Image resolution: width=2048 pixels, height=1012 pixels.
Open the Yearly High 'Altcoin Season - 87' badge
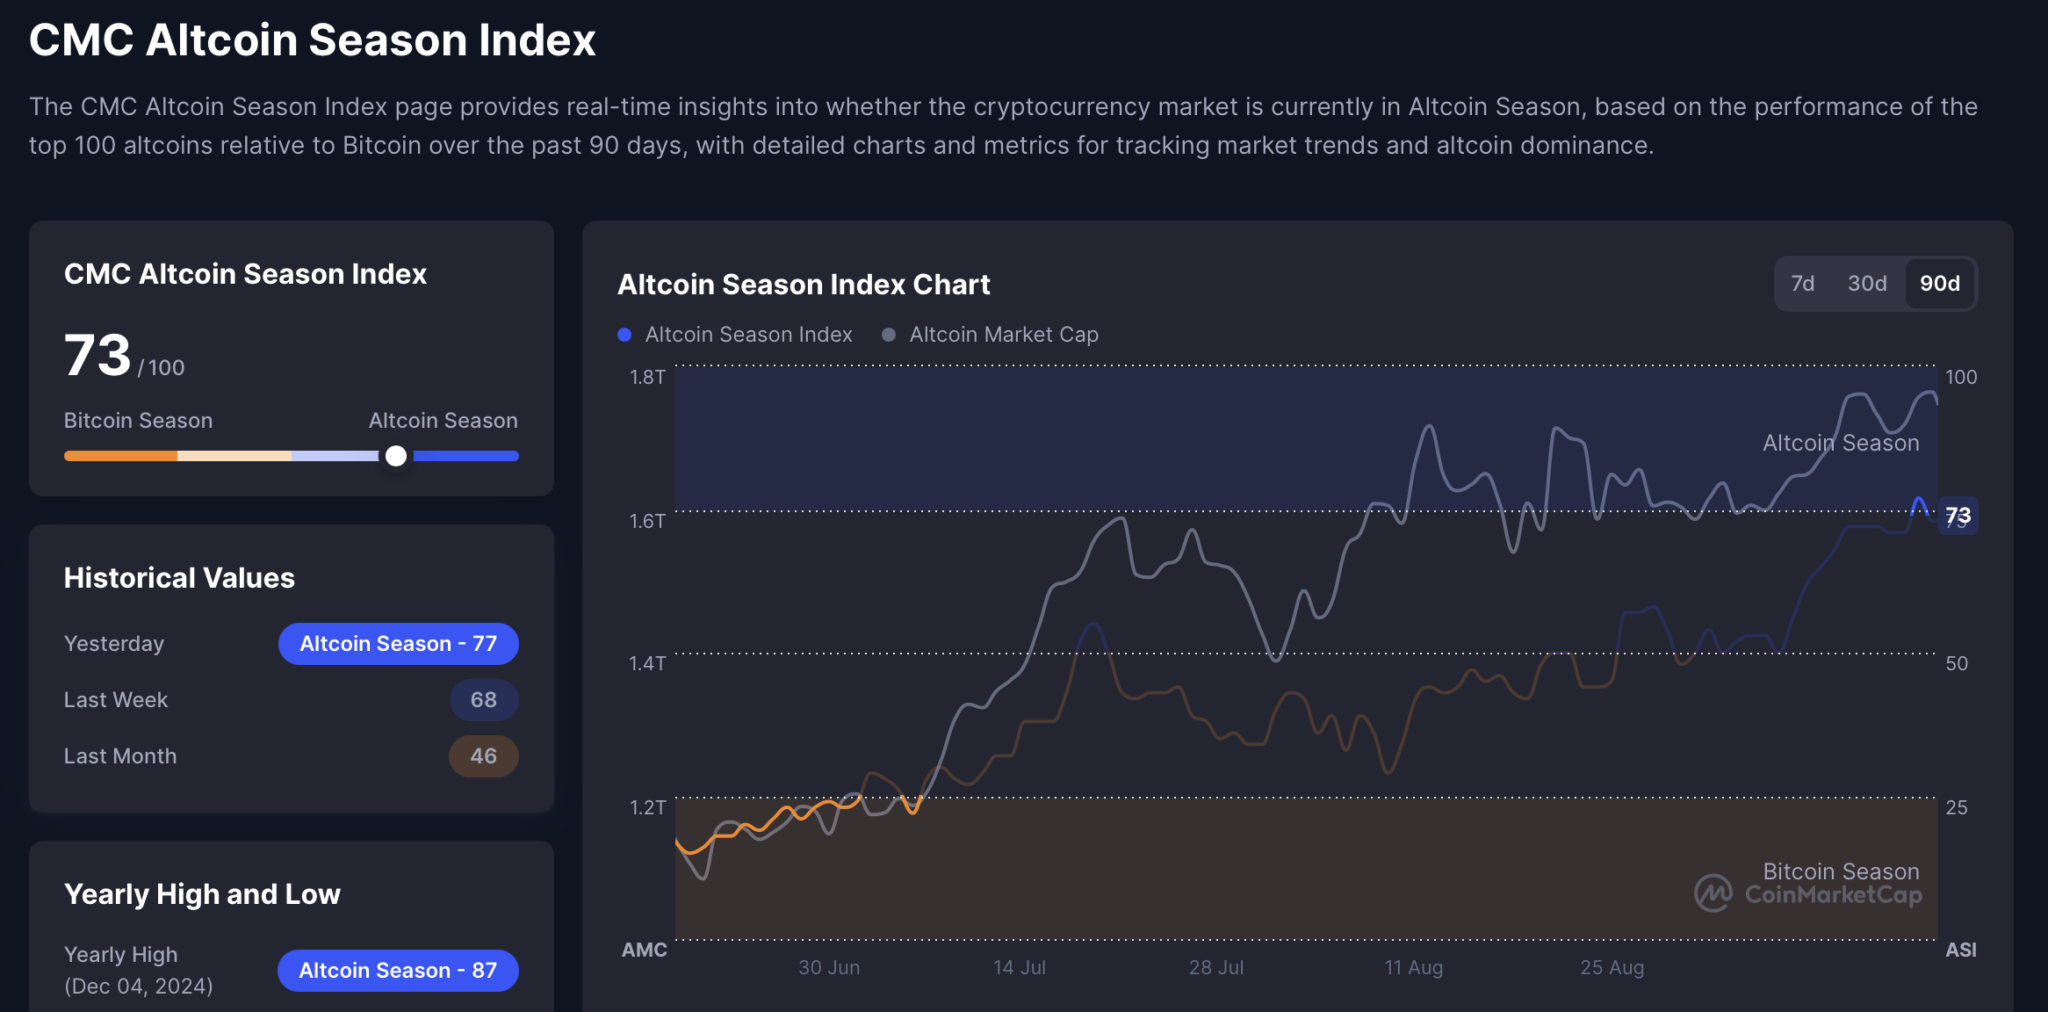tap(397, 969)
